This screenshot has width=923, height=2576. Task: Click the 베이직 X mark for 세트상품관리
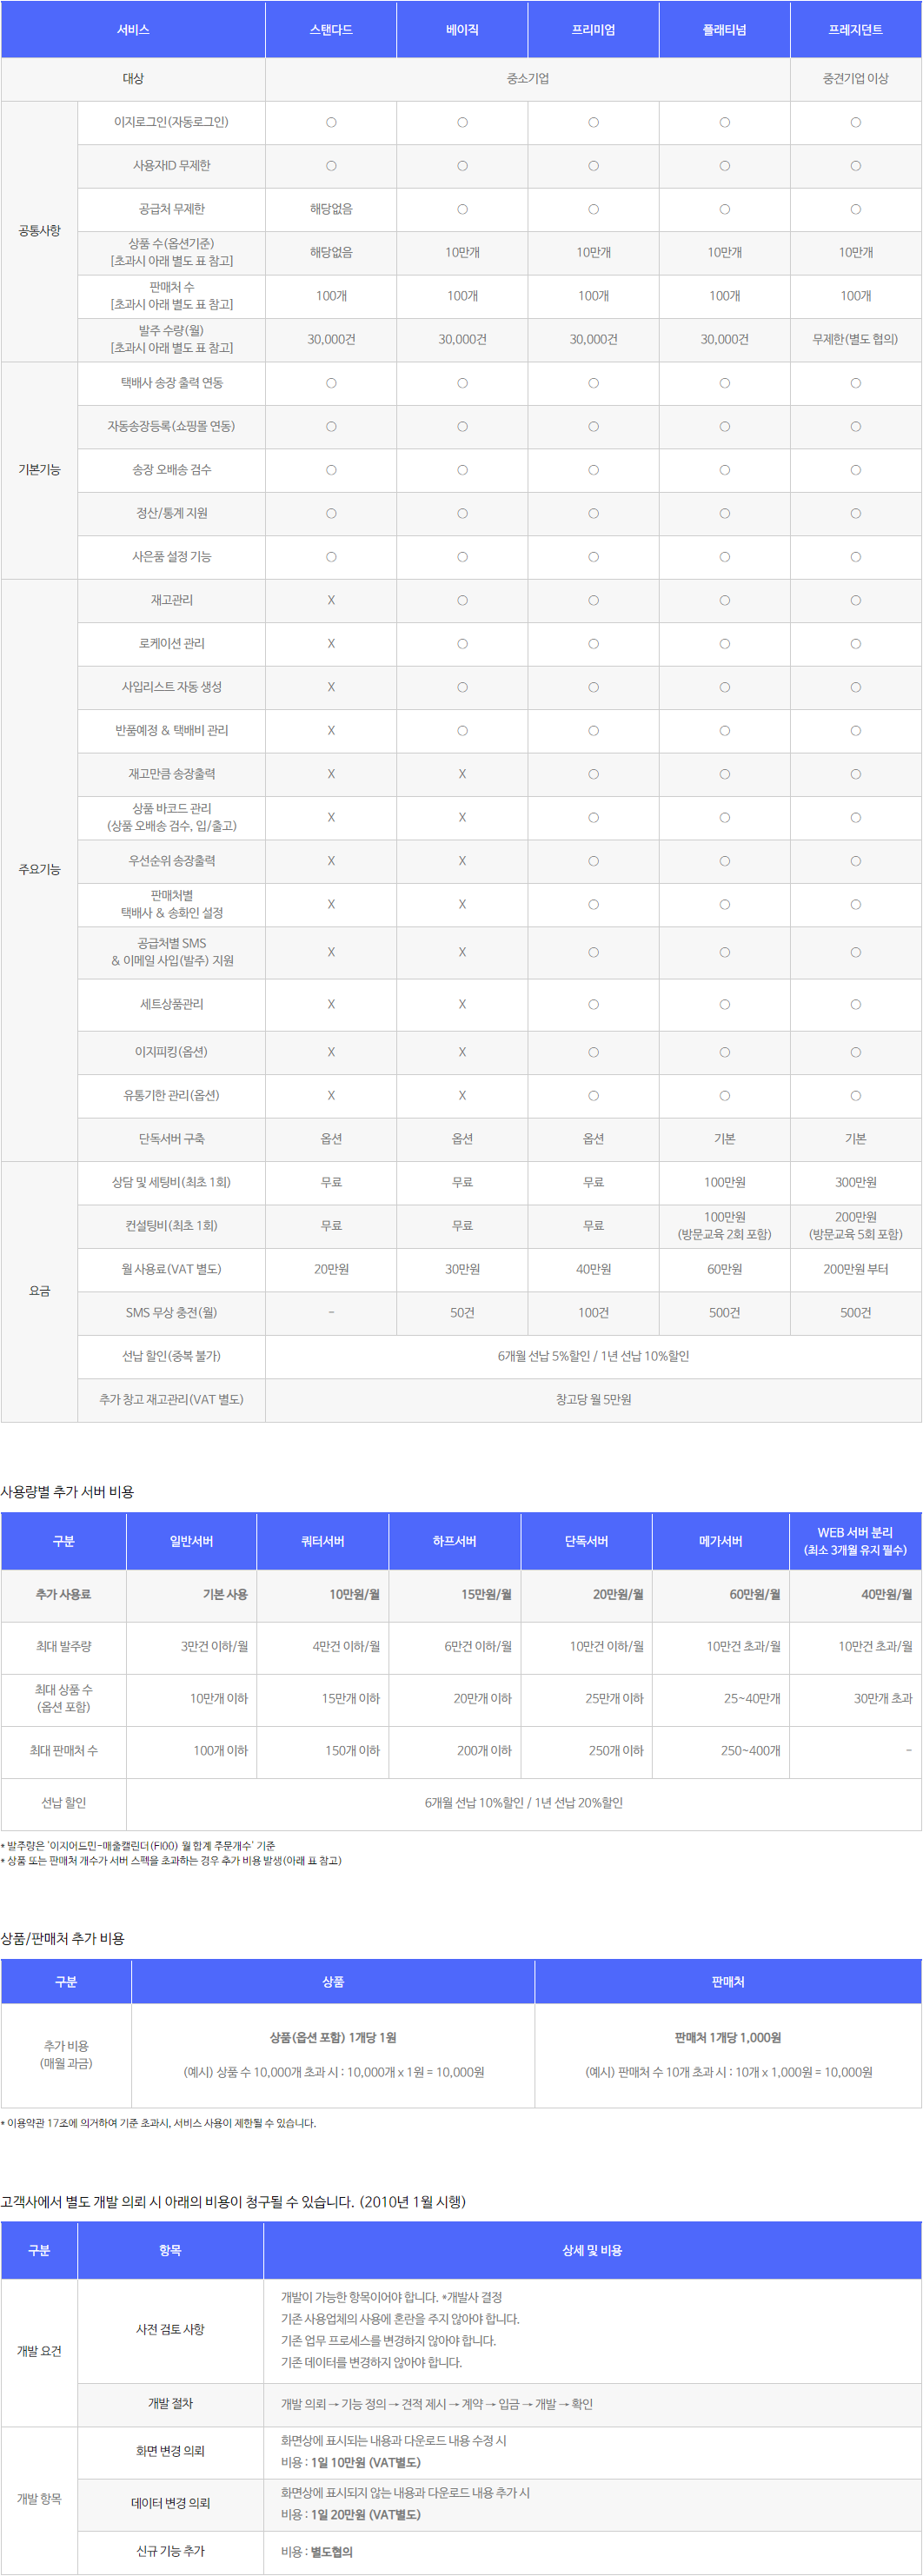tap(462, 1004)
